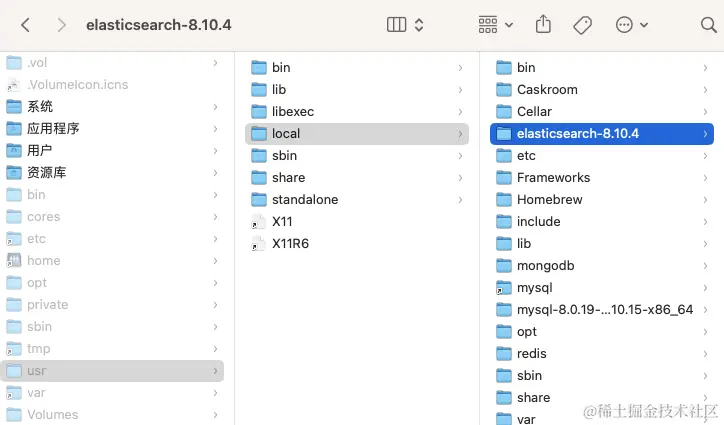Open the mysql alias item
The image size is (724, 425).
(534, 288)
